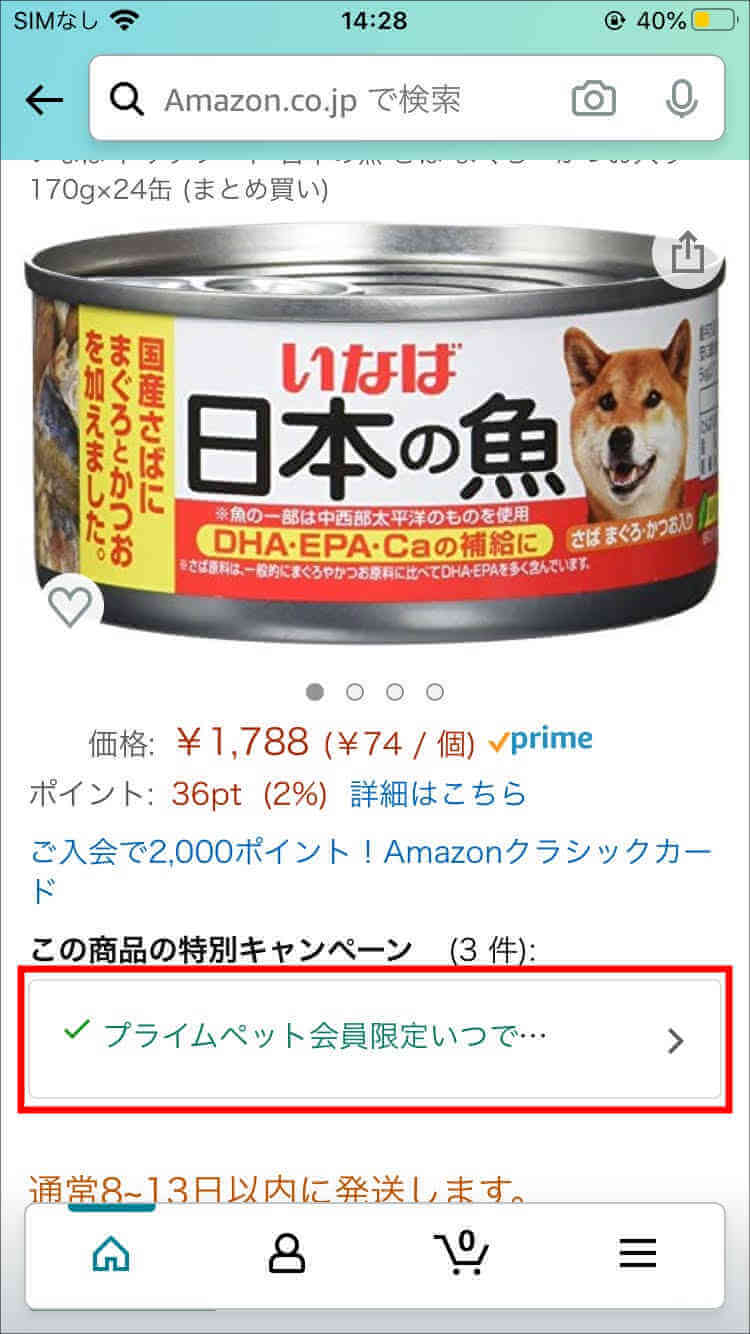Select the fourth image carousel dot

[x=435, y=691]
